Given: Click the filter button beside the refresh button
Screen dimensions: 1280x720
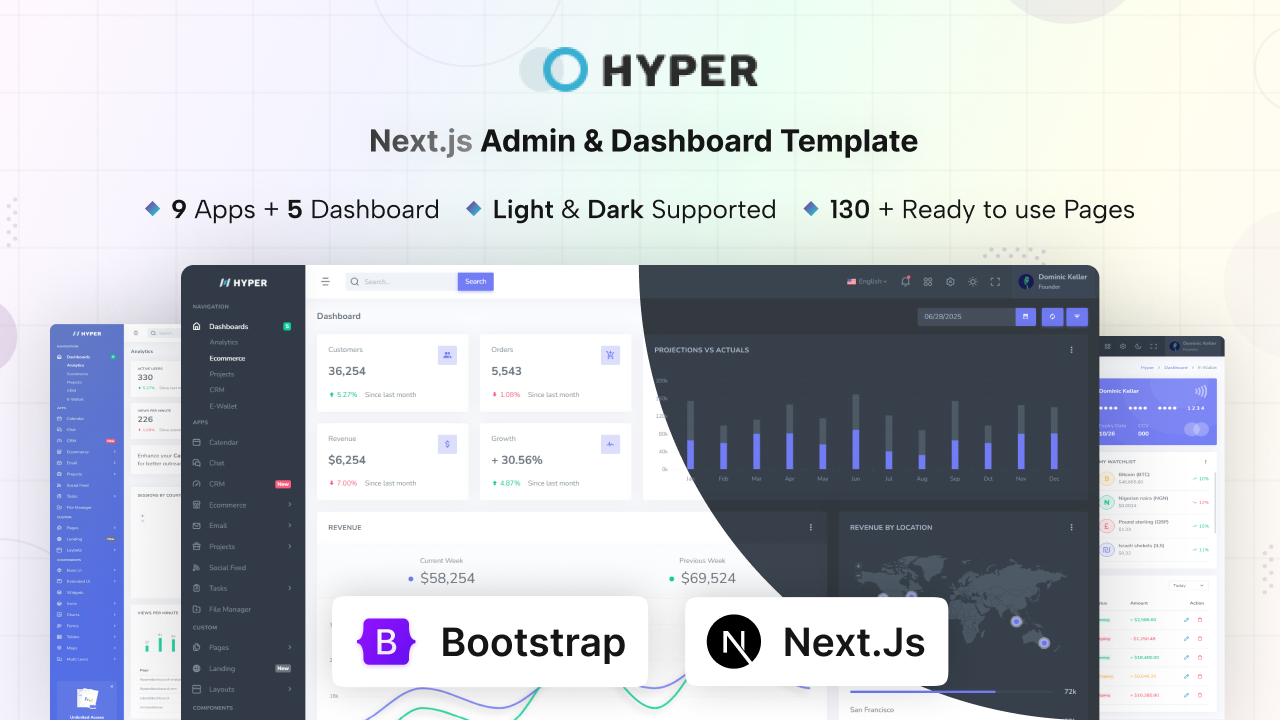Looking at the screenshot, I should click(x=1078, y=316).
